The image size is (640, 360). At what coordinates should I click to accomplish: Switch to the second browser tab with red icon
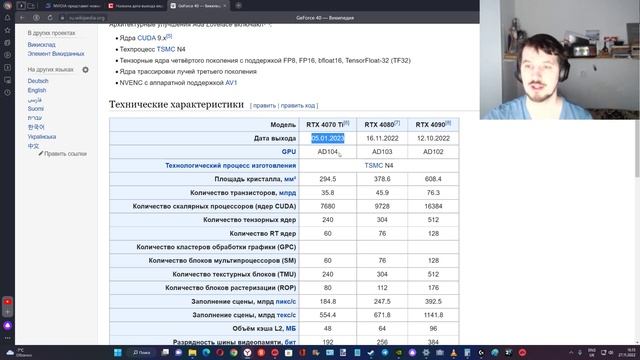click(x=135, y=6)
